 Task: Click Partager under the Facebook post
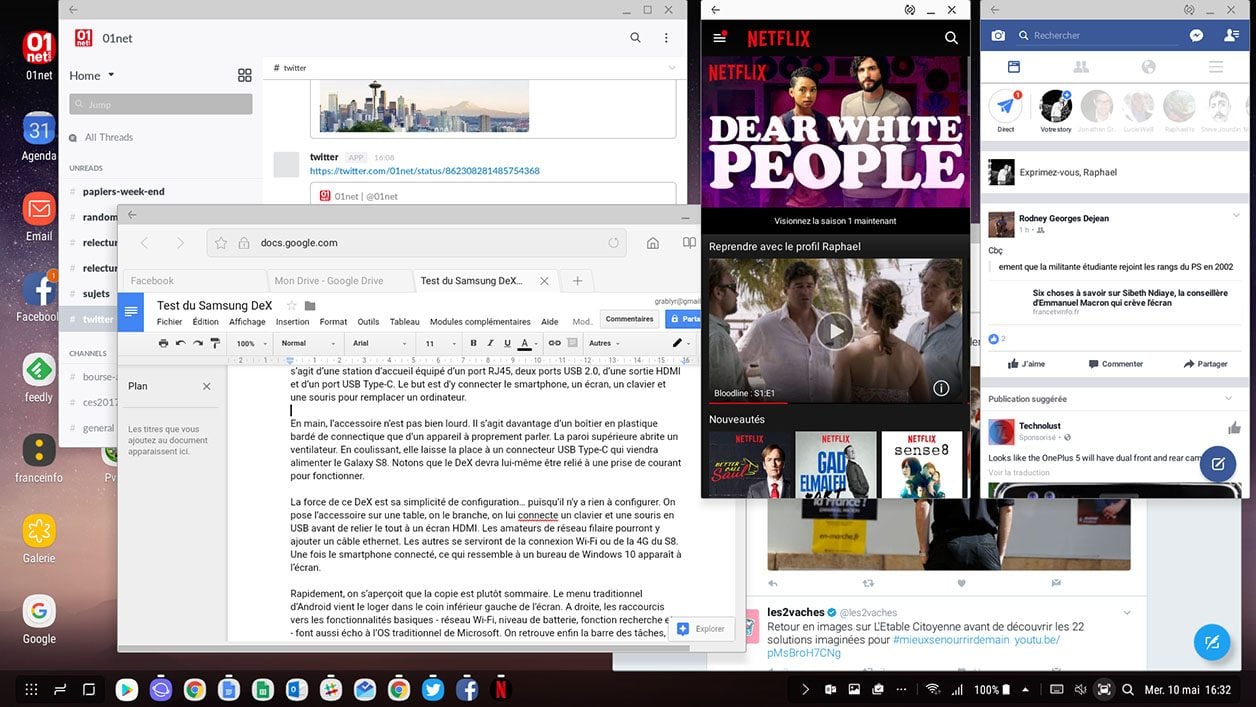1205,364
